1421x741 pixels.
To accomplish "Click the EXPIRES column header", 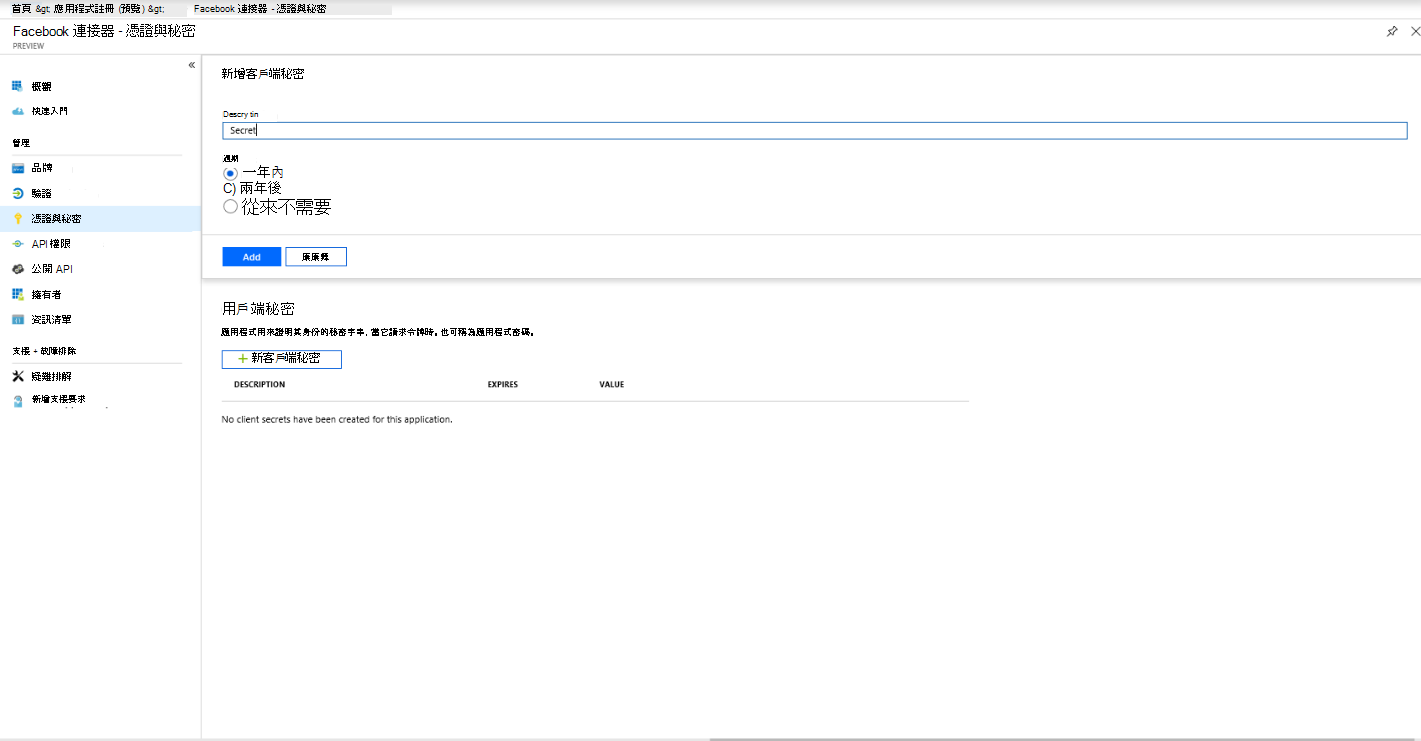I will 503,384.
